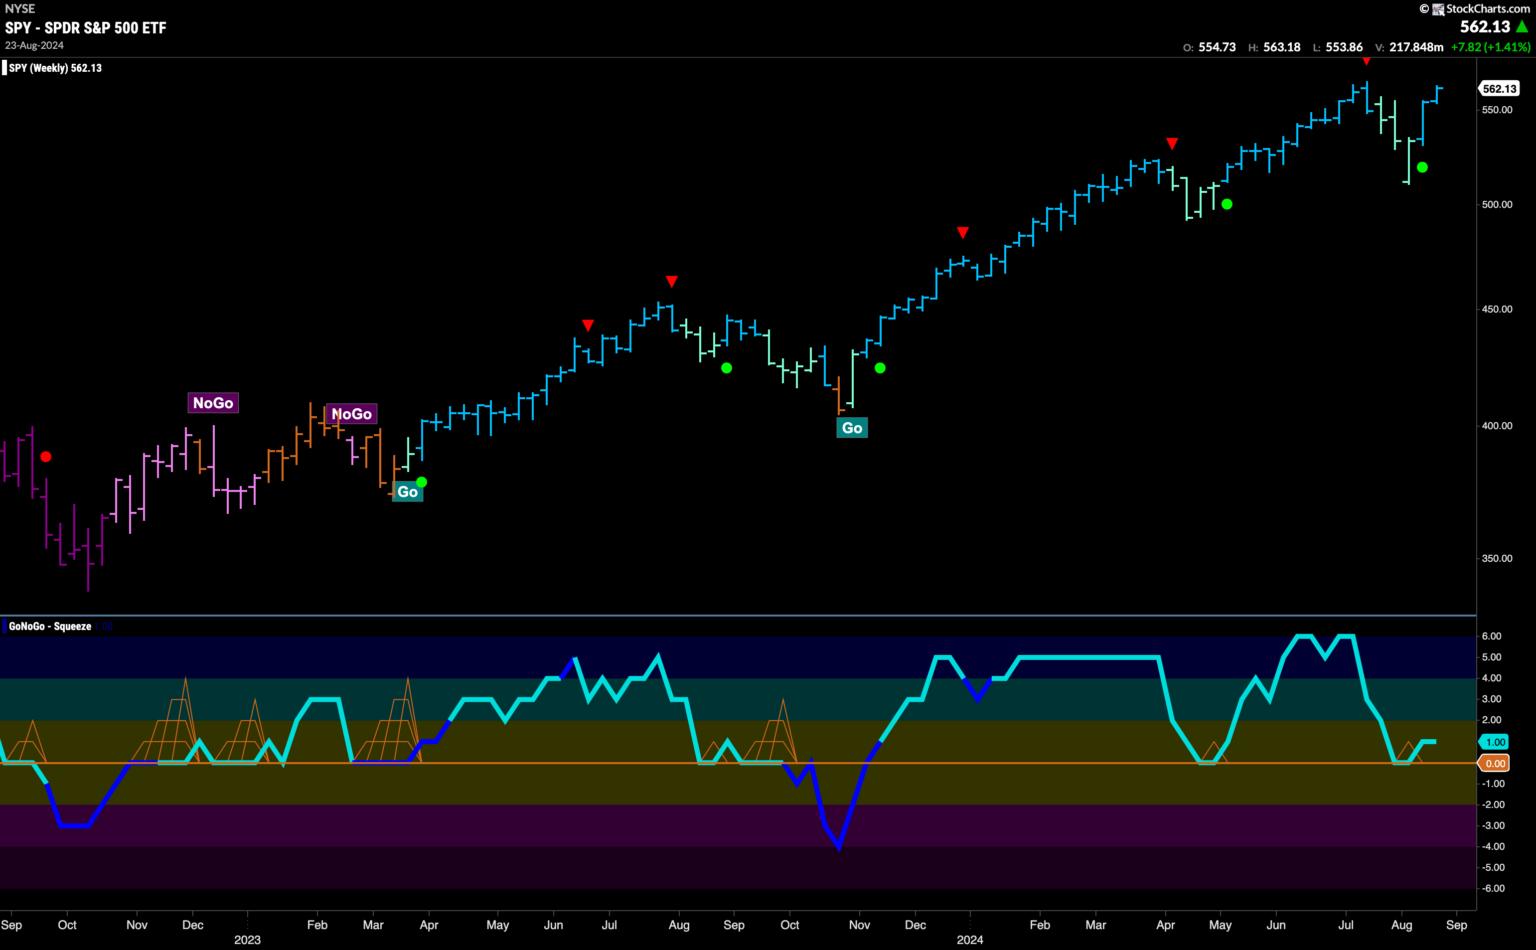Viewport: 1536px width, 950px height.
Task: Select the Go label near November 2023
Action: tap(851, 428)
